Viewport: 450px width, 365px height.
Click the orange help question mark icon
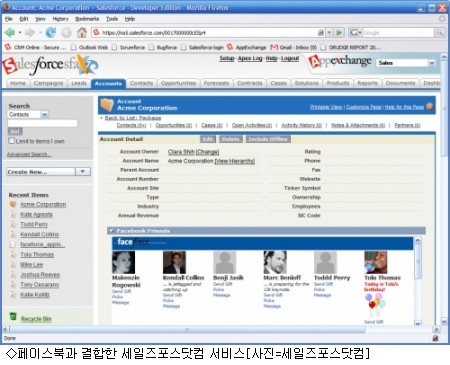(x=430, y=106)
